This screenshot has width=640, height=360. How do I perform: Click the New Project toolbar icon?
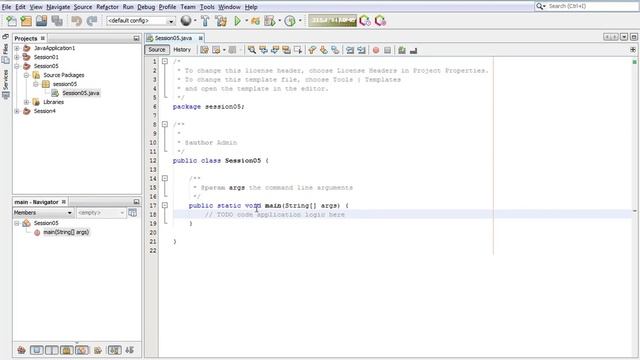26,21
